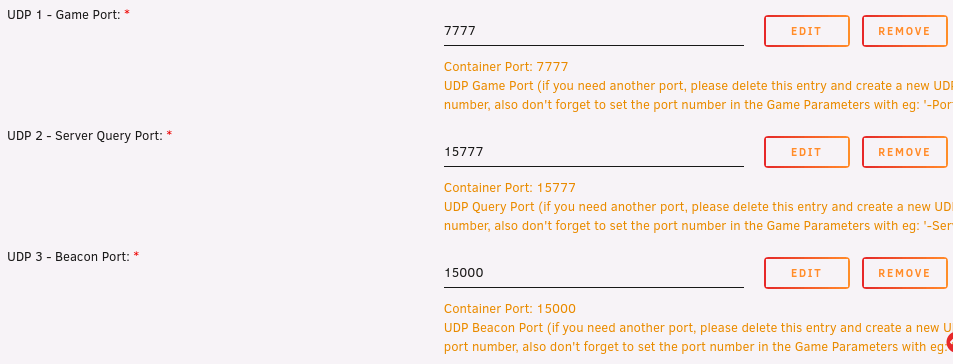Click the 'UDP 3 - Beacon Port' label

point(69,257)
